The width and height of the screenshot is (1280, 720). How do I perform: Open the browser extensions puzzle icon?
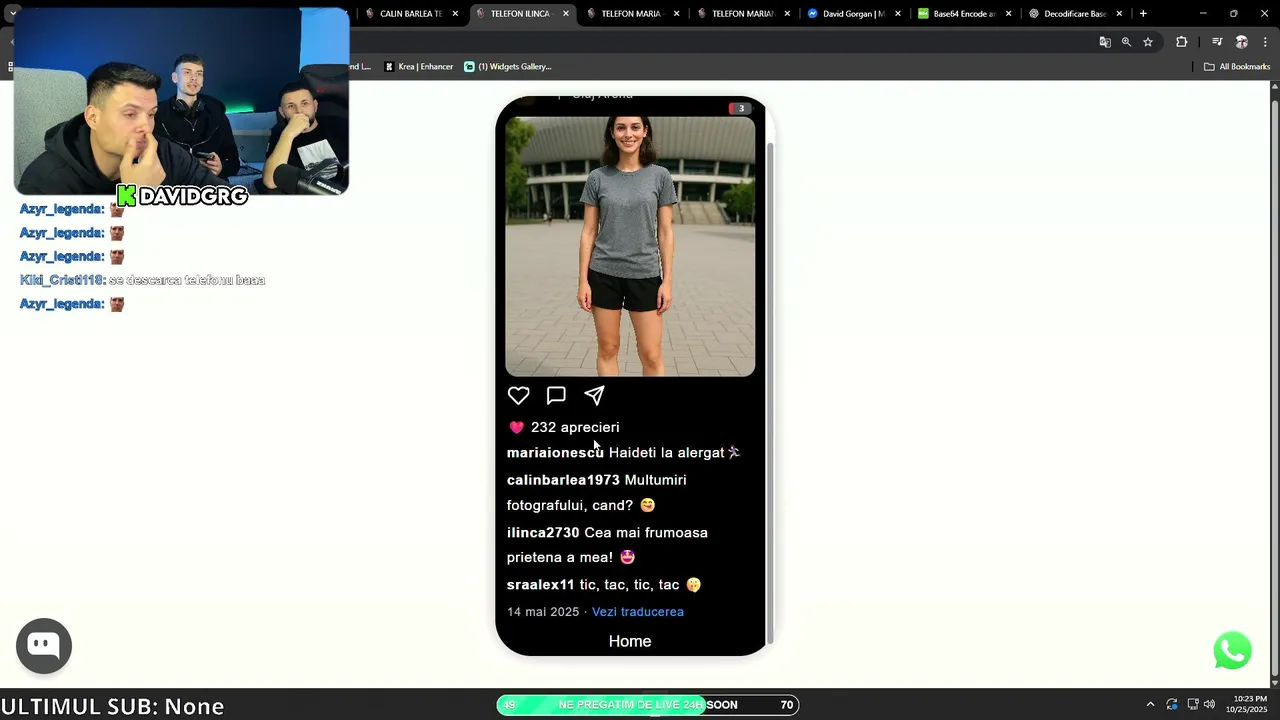[x=1182, y=42]
